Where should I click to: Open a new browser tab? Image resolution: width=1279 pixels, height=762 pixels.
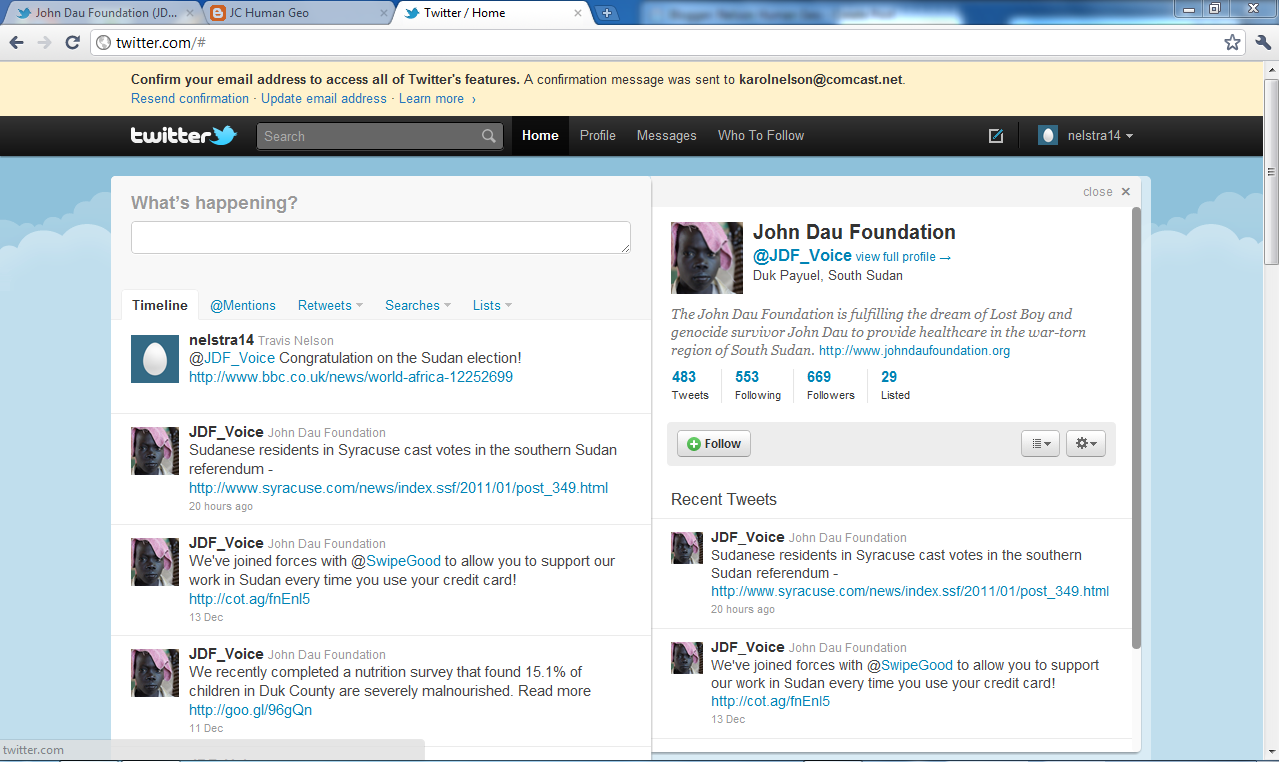pos(607,13)
